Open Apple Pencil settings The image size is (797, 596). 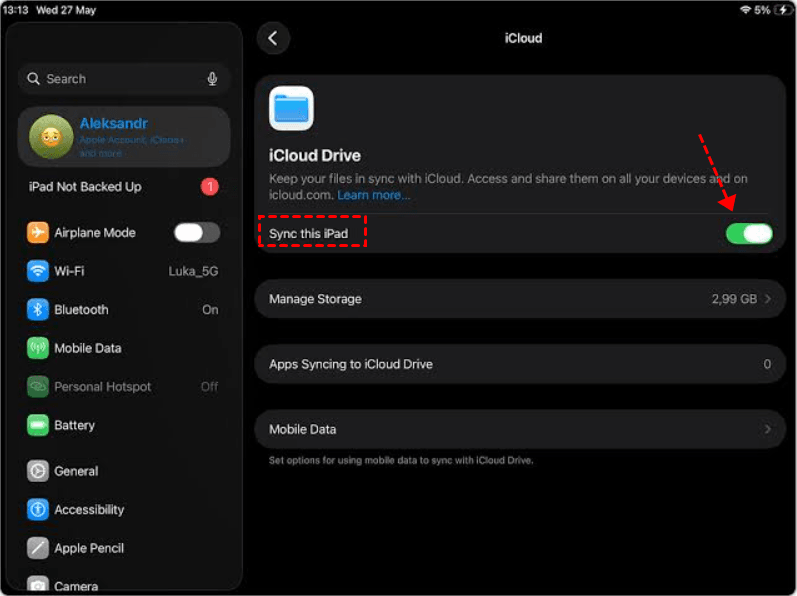click(123, 548)
